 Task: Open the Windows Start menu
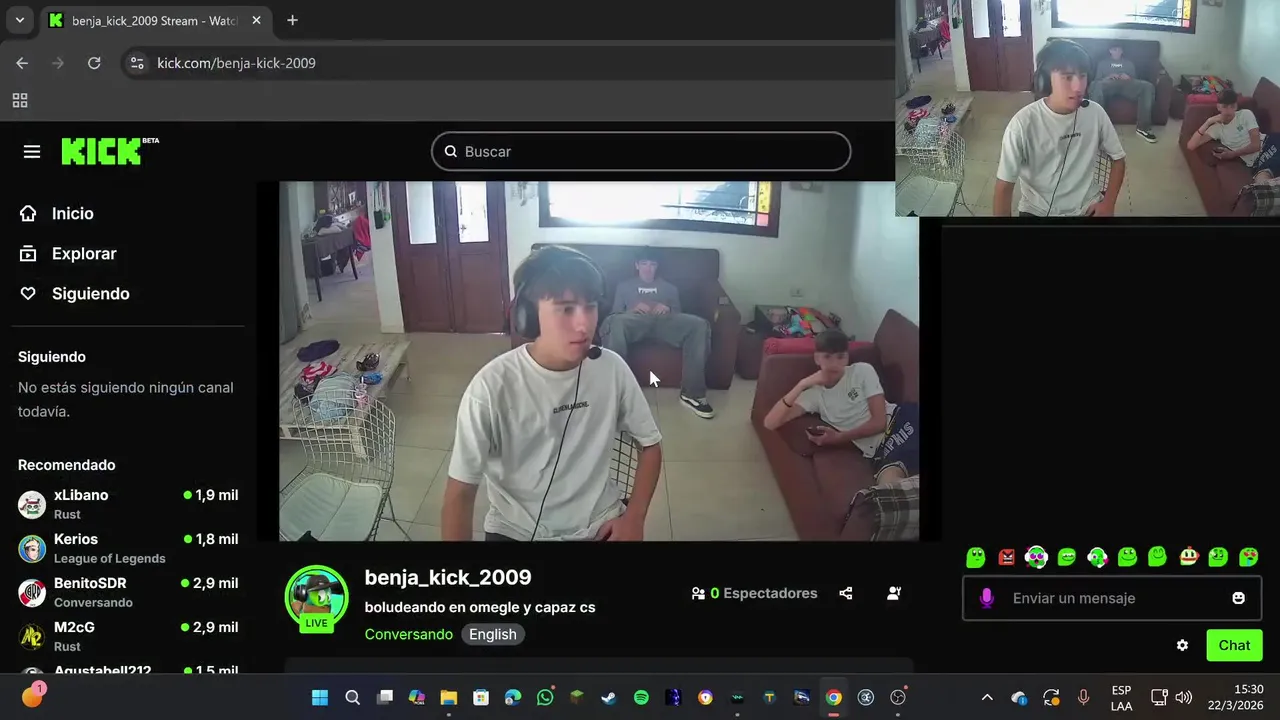click(x=320, y=698)
